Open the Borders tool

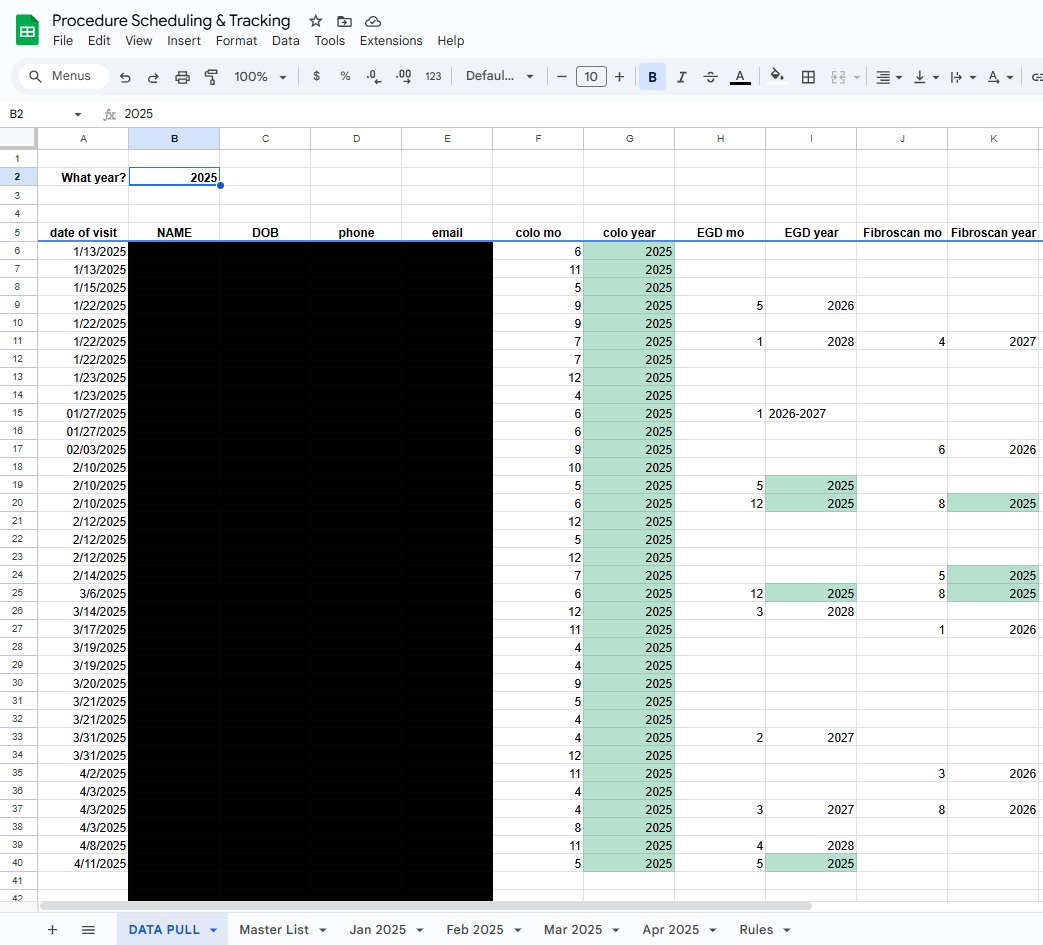(808, 77)
